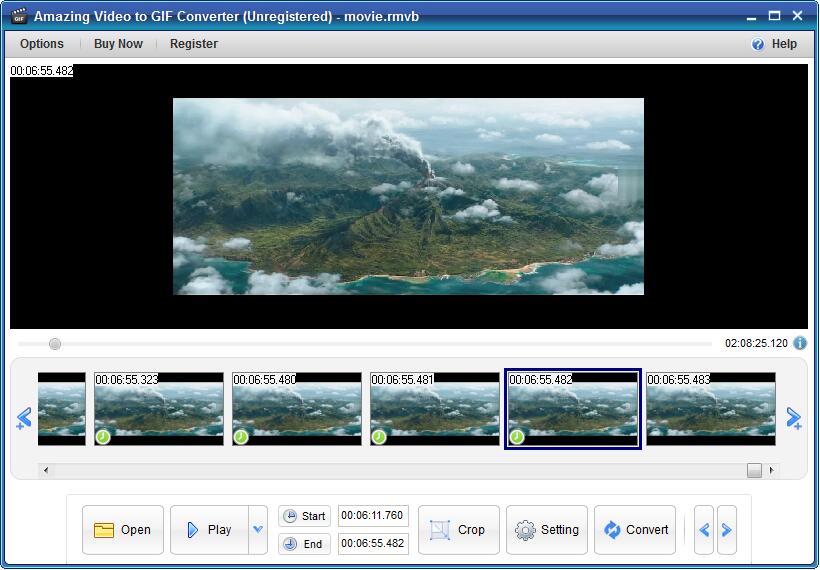Open the Register menu item

pyautogui.click(x=194, y=44)
